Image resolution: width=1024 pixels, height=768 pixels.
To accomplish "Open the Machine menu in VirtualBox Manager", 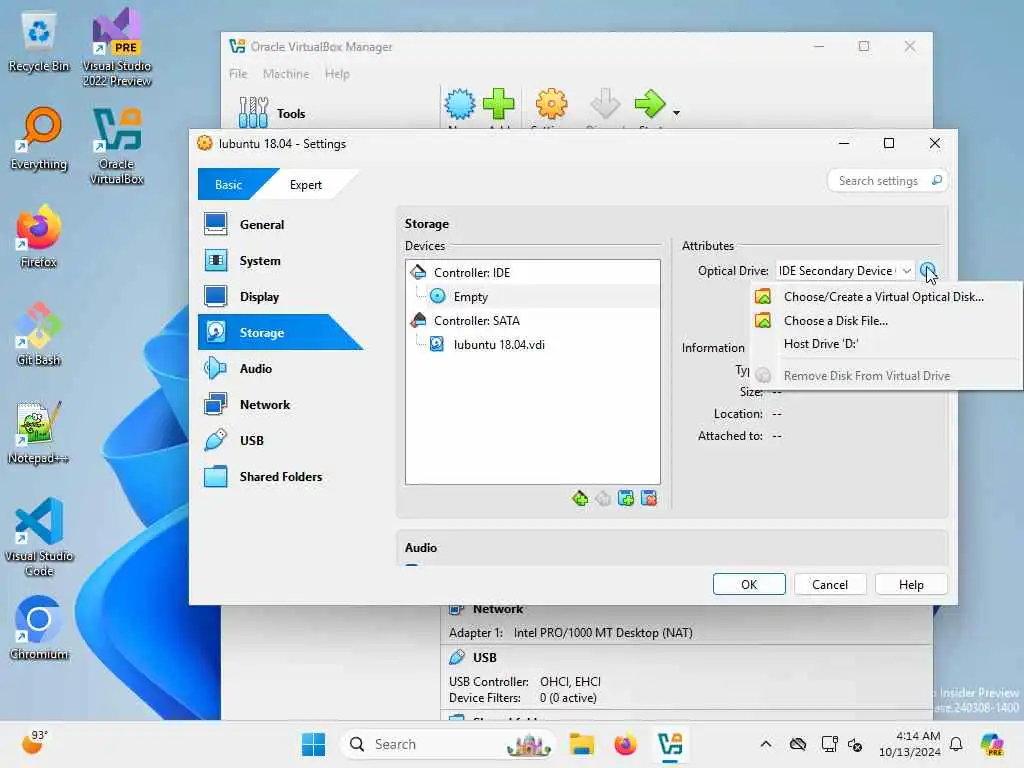I will pos(286,74).
